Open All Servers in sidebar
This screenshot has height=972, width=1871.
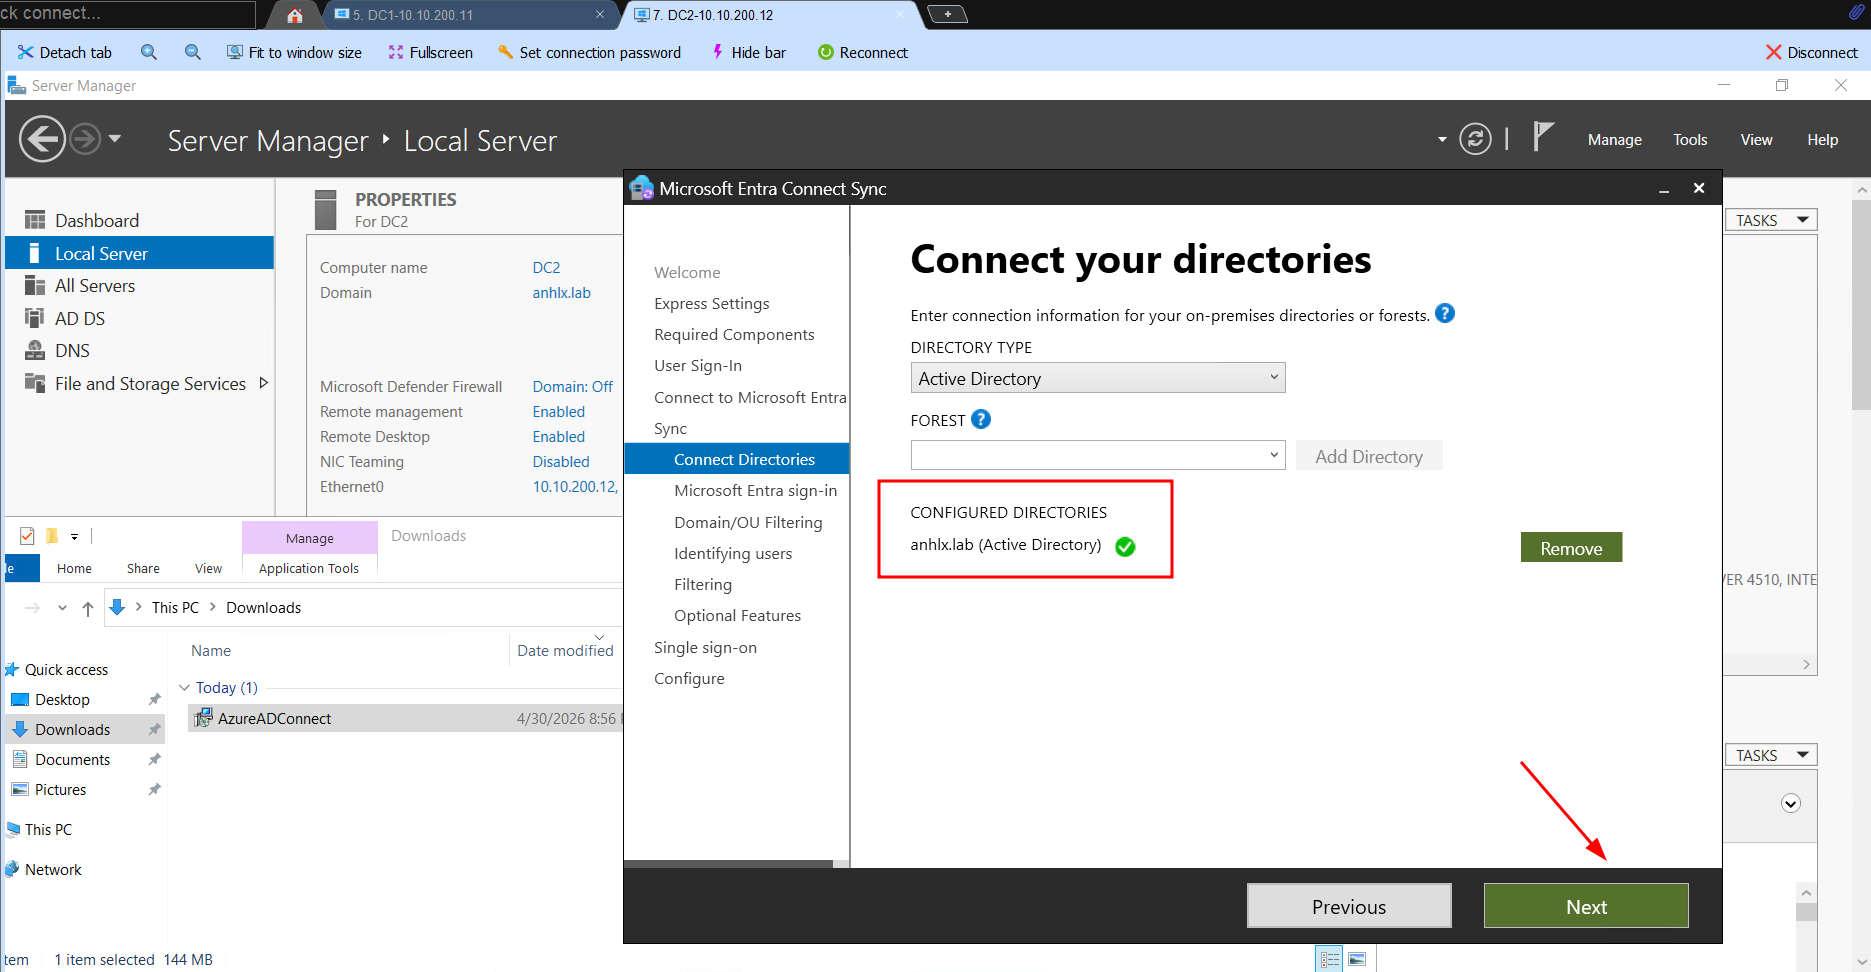140,286
